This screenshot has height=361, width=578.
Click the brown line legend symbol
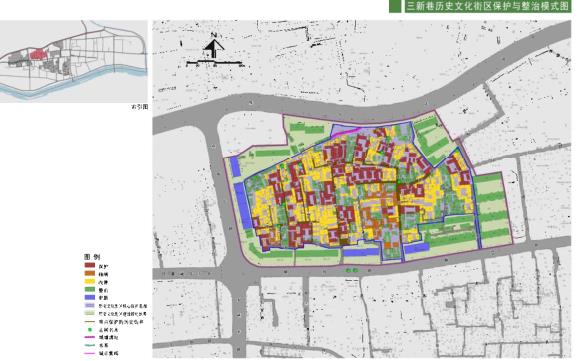click(90, 322)
